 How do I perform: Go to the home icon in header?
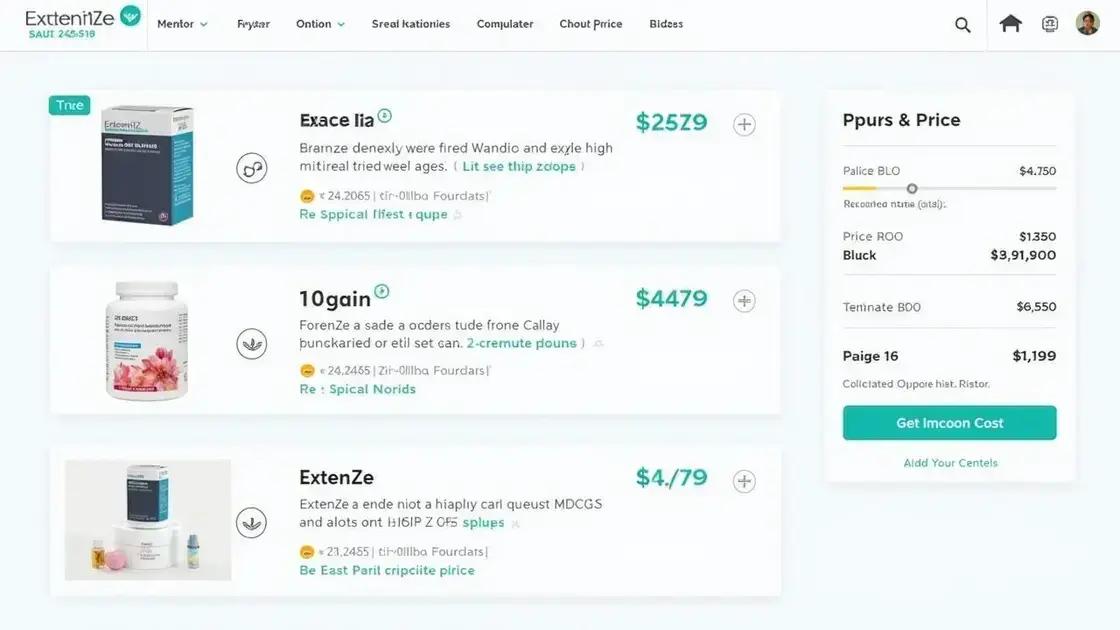tap(1011, 24)
